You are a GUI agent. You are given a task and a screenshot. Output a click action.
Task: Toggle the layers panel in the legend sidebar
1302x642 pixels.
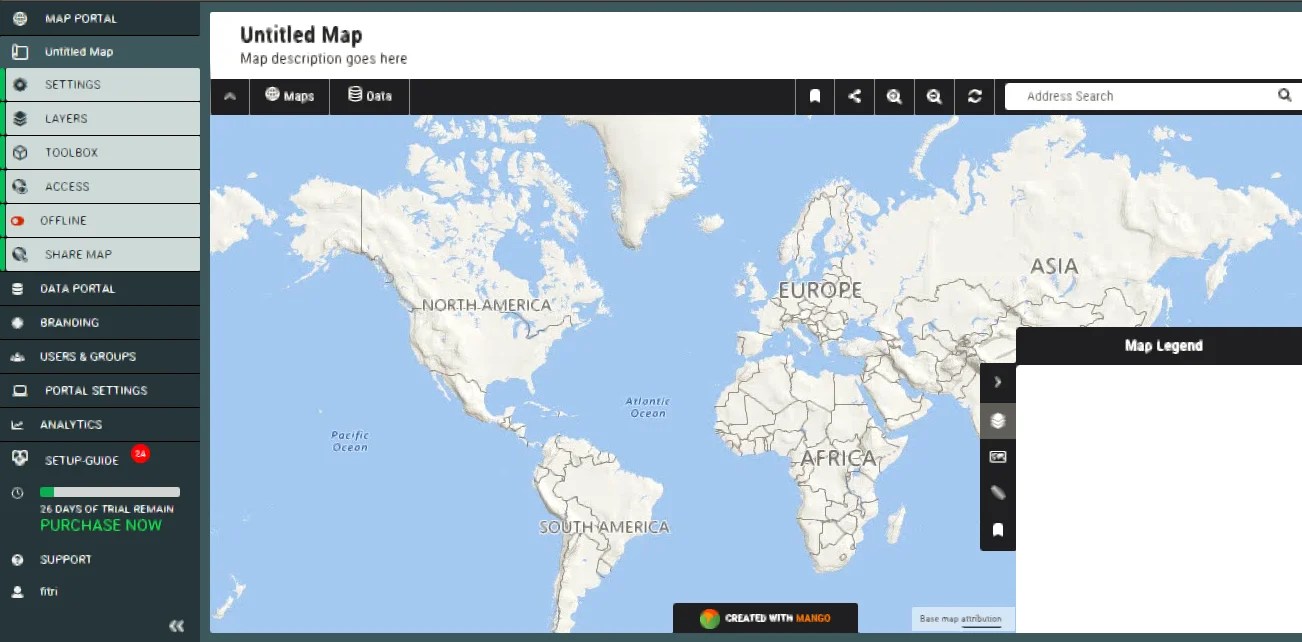[997, 420]
